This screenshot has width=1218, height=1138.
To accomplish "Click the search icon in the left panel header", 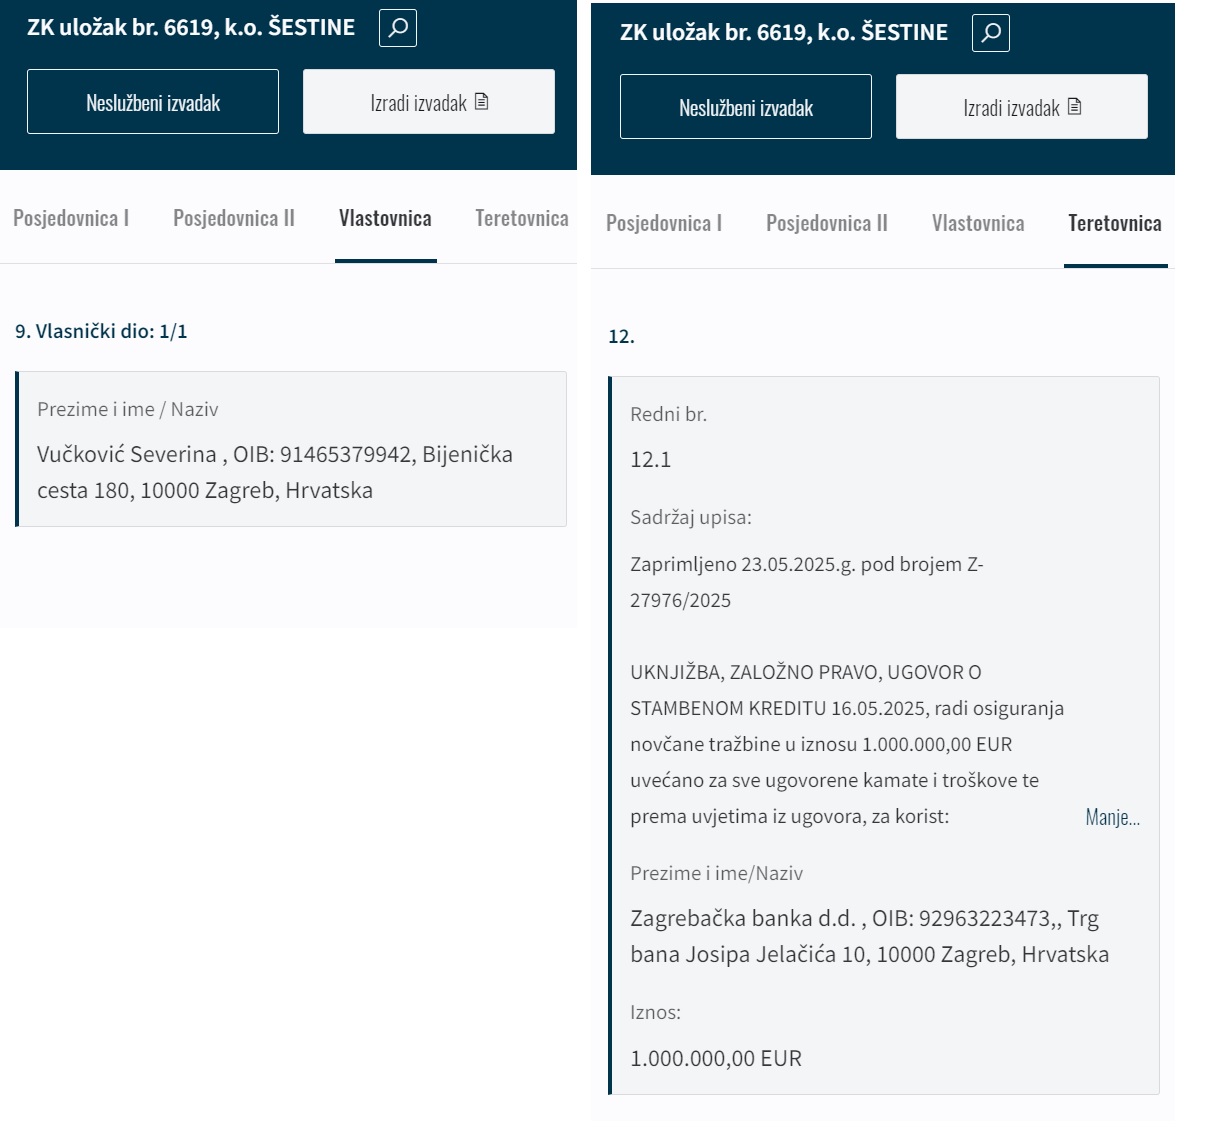I will click(397, 28).
